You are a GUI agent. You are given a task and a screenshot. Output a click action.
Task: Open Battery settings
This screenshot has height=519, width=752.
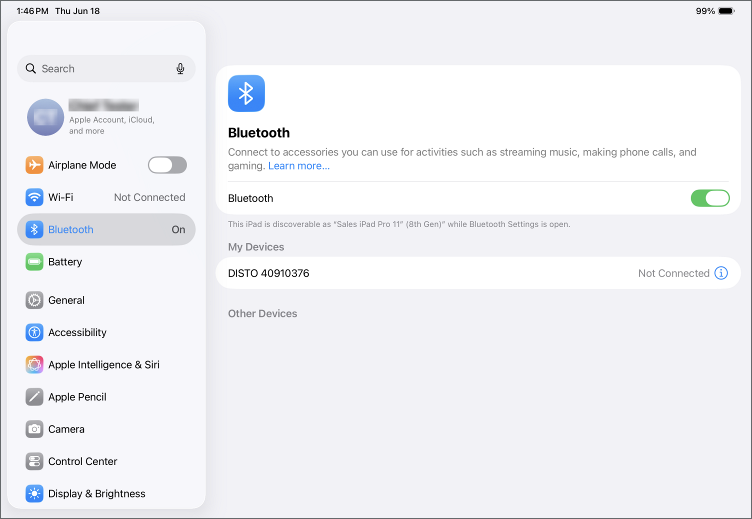[x=106, y=262]
